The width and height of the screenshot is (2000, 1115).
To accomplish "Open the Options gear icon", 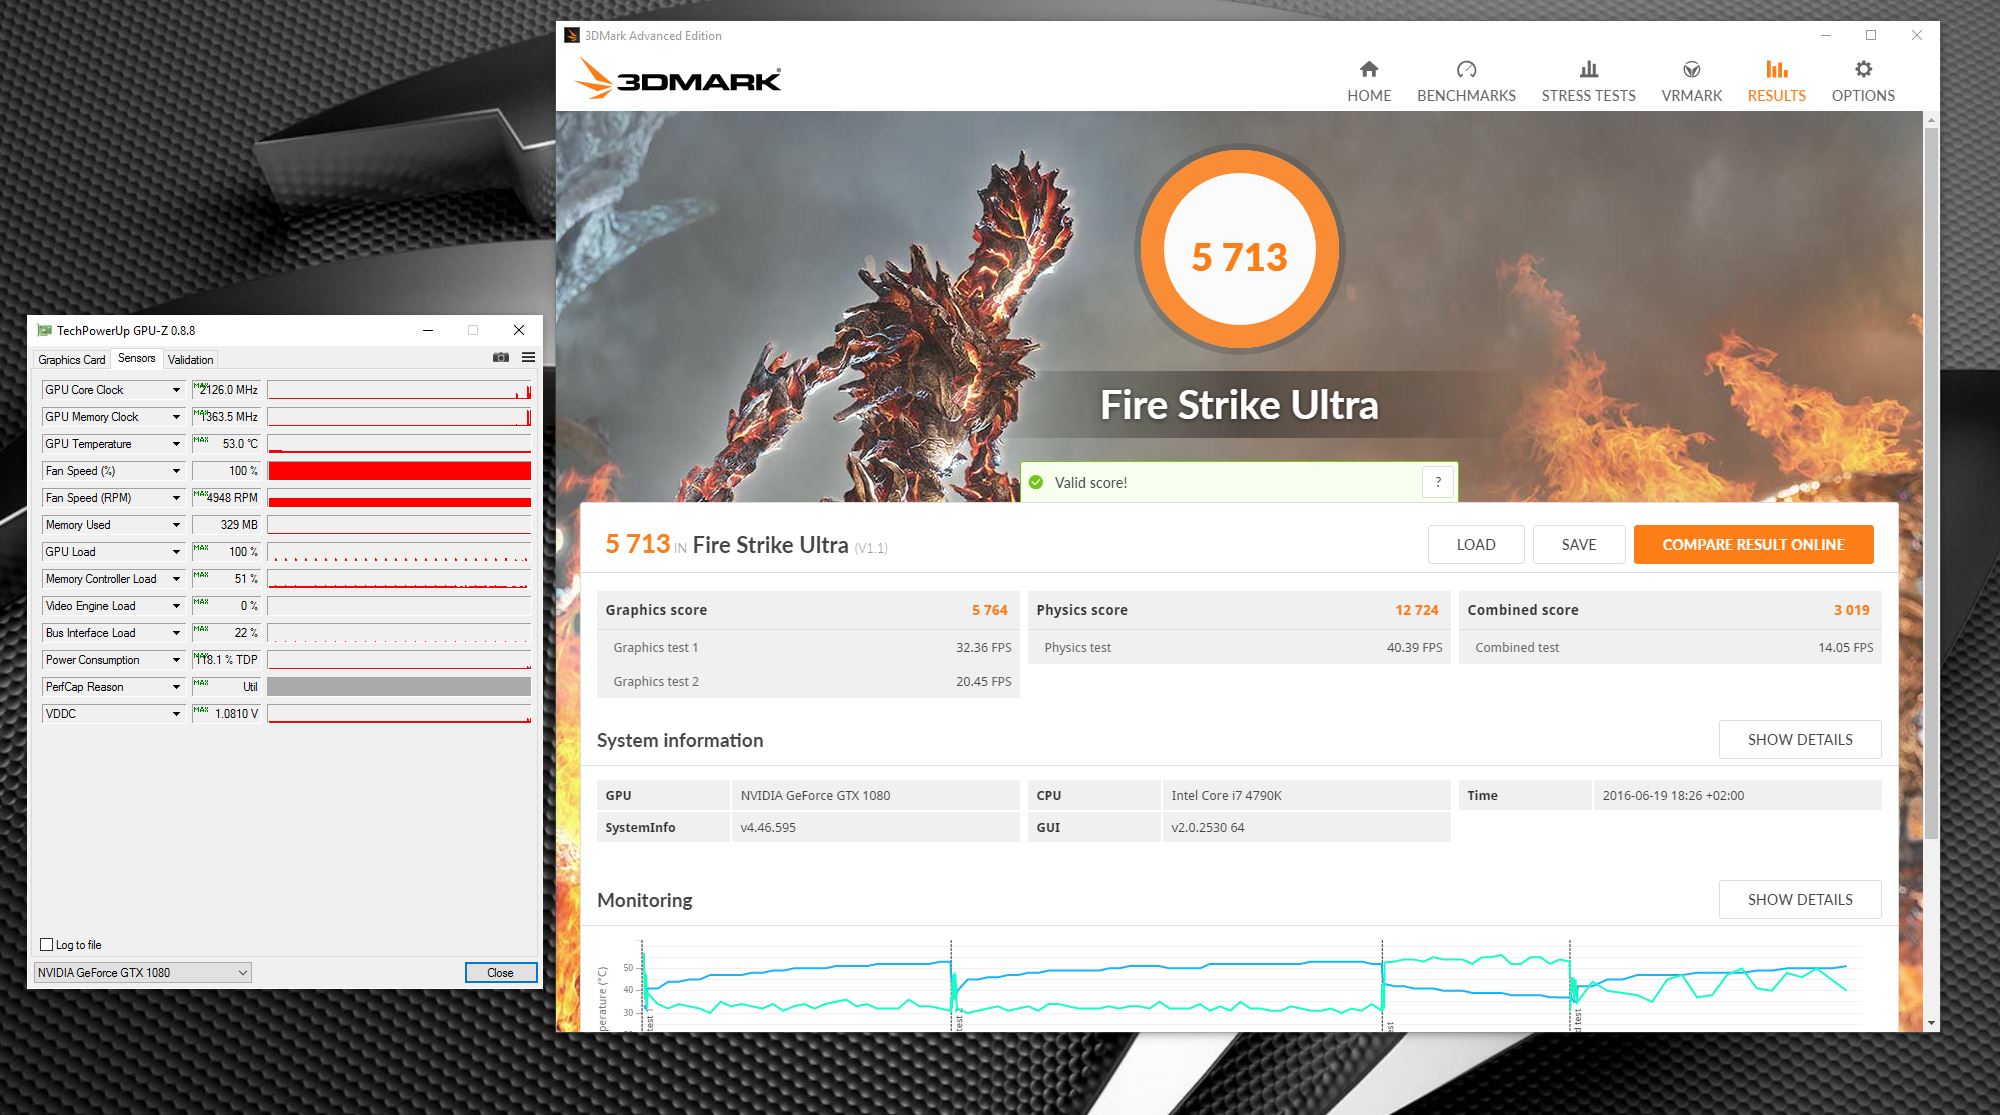I will pyautogui.click(x=1862, y=70).
